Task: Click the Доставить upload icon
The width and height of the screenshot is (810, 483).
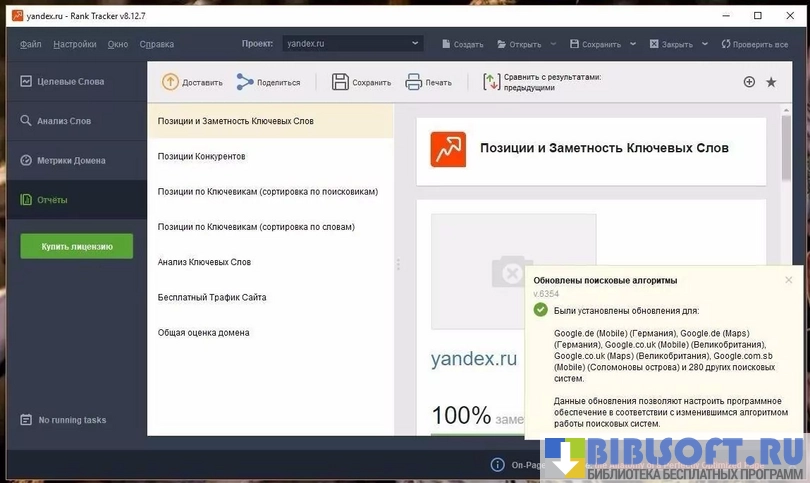Action: pos(170,82)
